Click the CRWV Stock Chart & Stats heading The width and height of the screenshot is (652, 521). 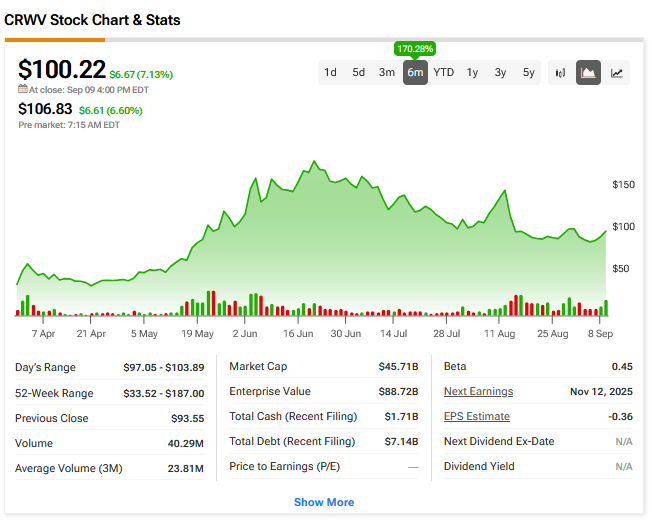tap(92, 20)
